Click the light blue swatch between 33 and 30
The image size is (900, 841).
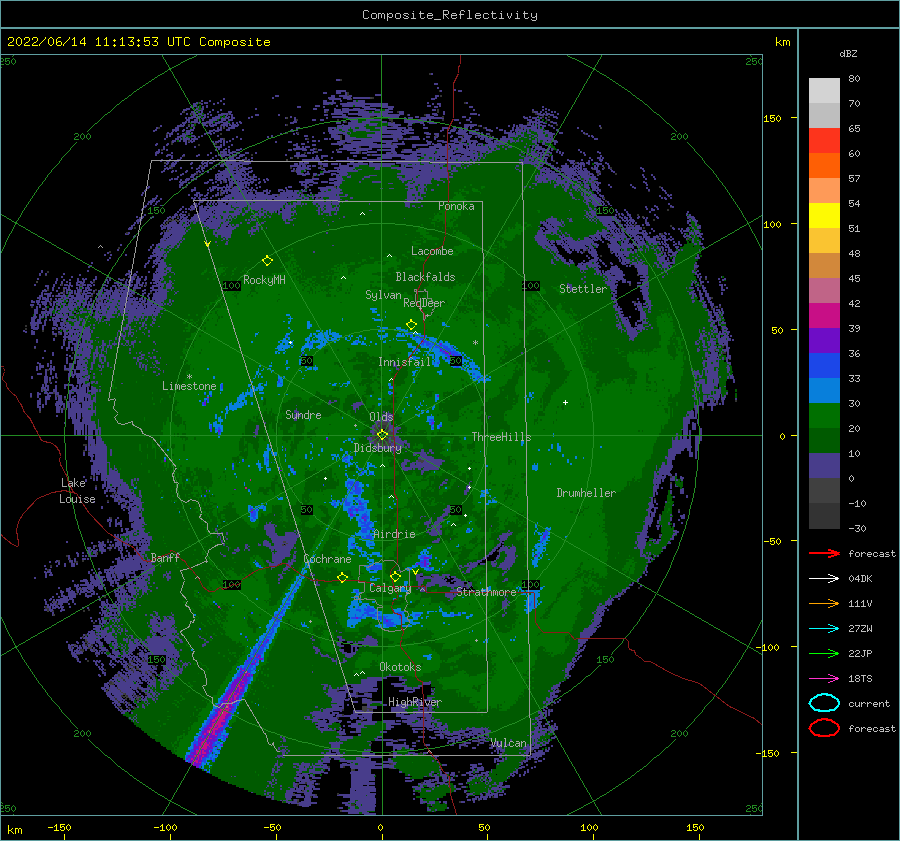[824, 390]
